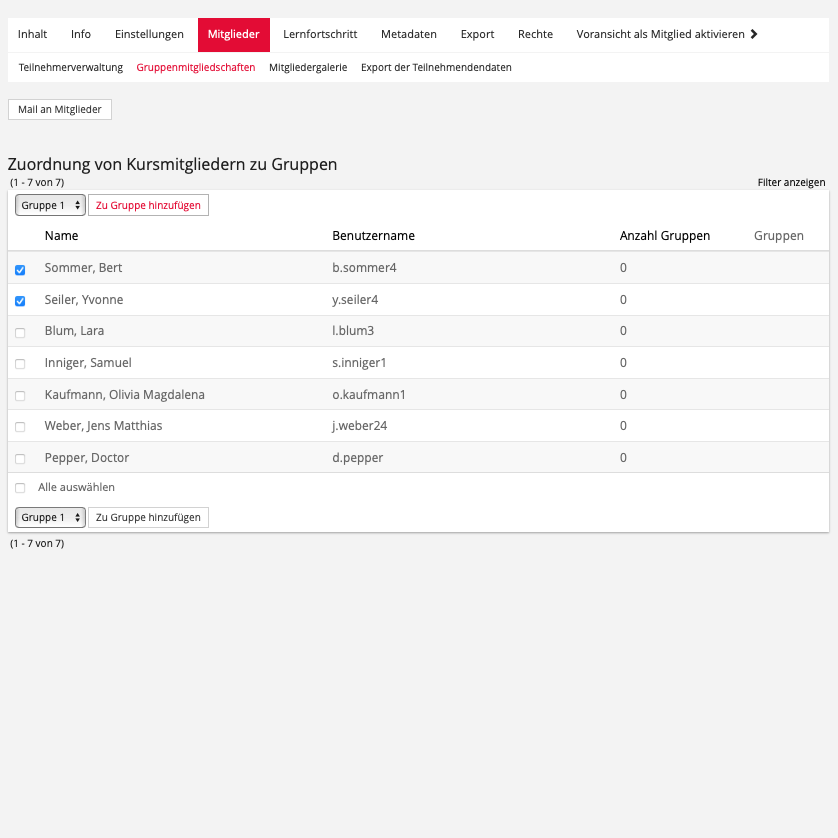Switch to the Einstellungen tab

[149, 34]
